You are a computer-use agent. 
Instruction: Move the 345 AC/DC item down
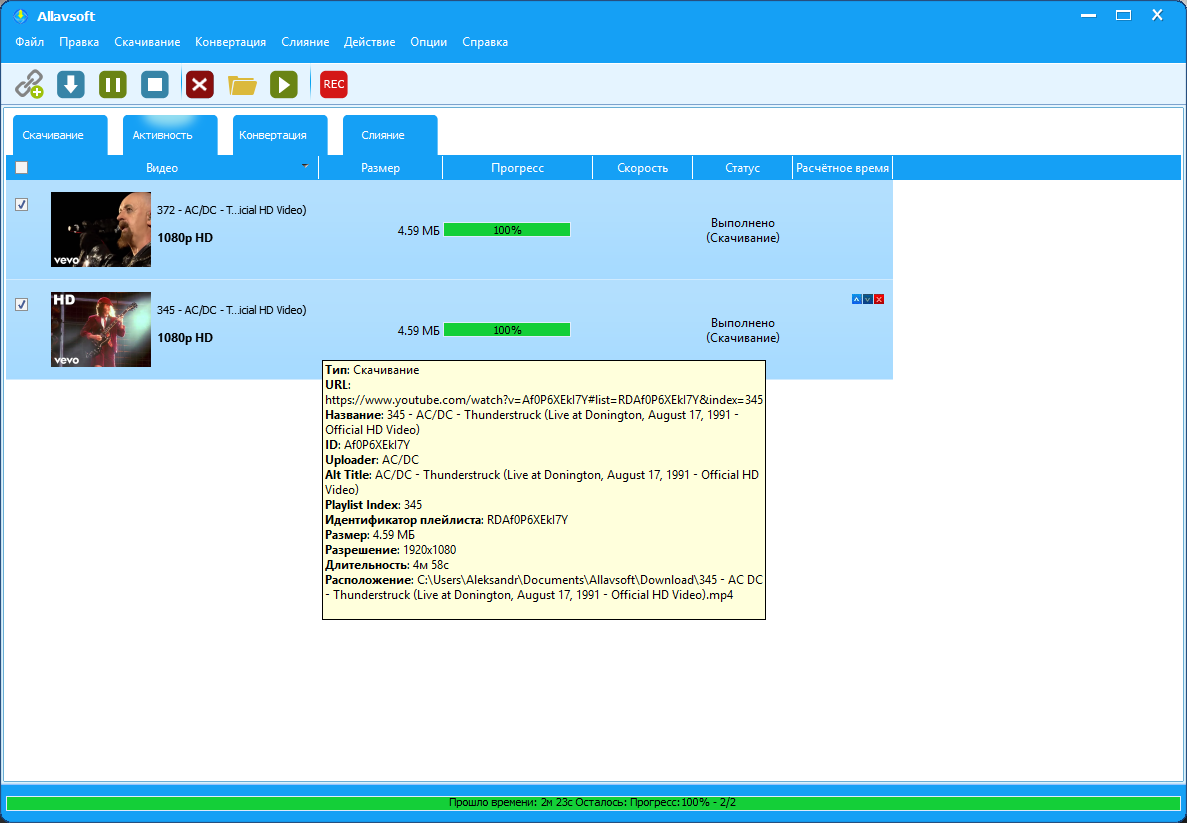pos(868,299)
